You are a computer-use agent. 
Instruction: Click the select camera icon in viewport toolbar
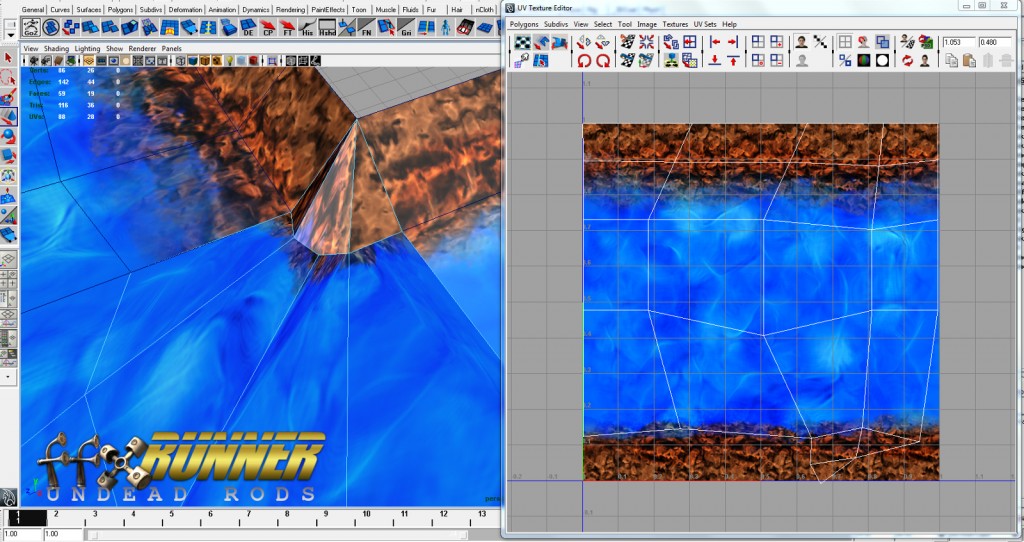pos(34,61)
